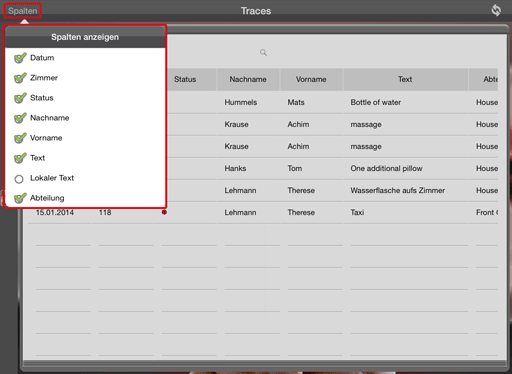The height and width of the screenshot is (374, 512).
Task: Enable the Lokaler Text column
Action: tap(19, 179)
